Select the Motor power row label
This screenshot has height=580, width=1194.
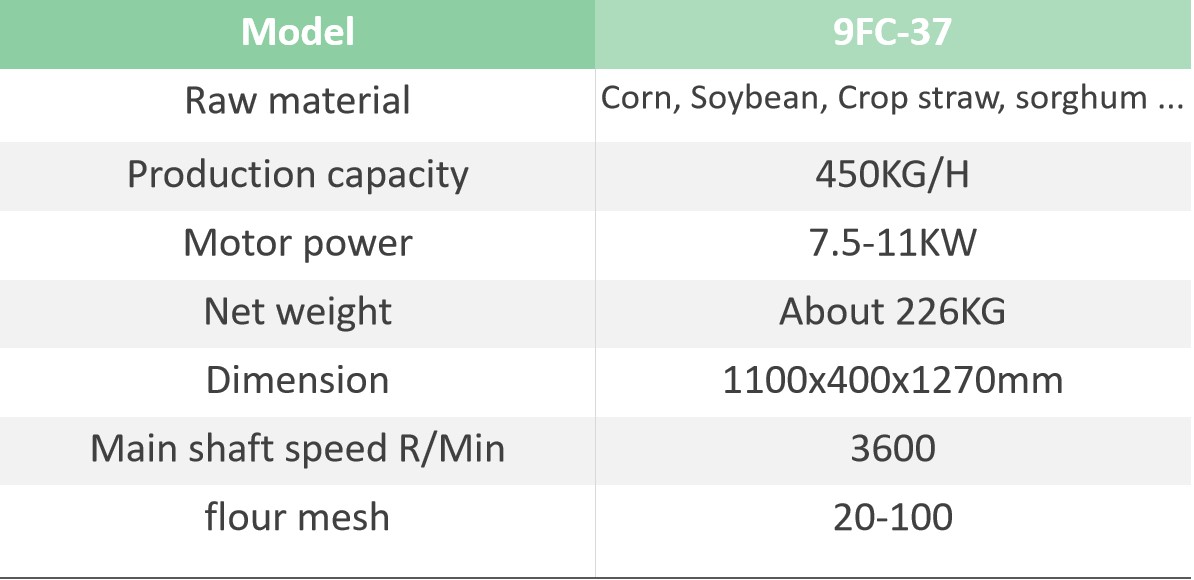pos(297,244)
